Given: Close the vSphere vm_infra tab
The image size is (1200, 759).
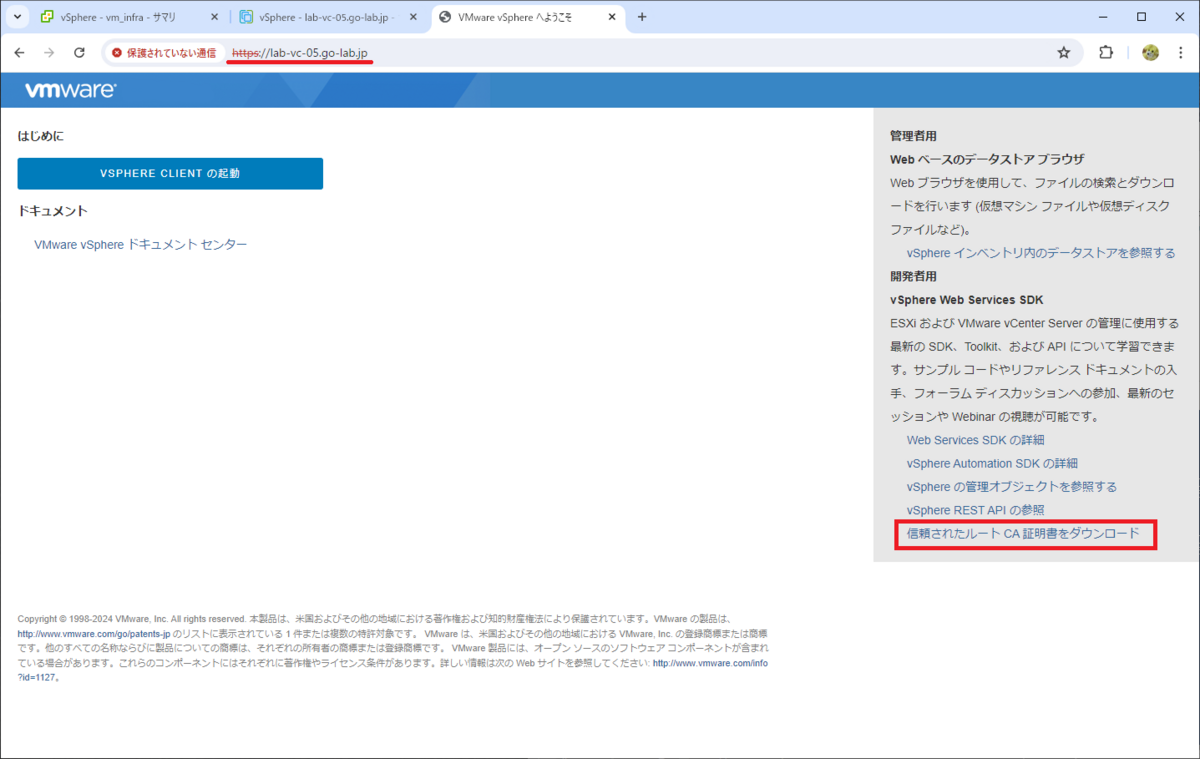Looking at the screenshot, I should pos(214,18).
